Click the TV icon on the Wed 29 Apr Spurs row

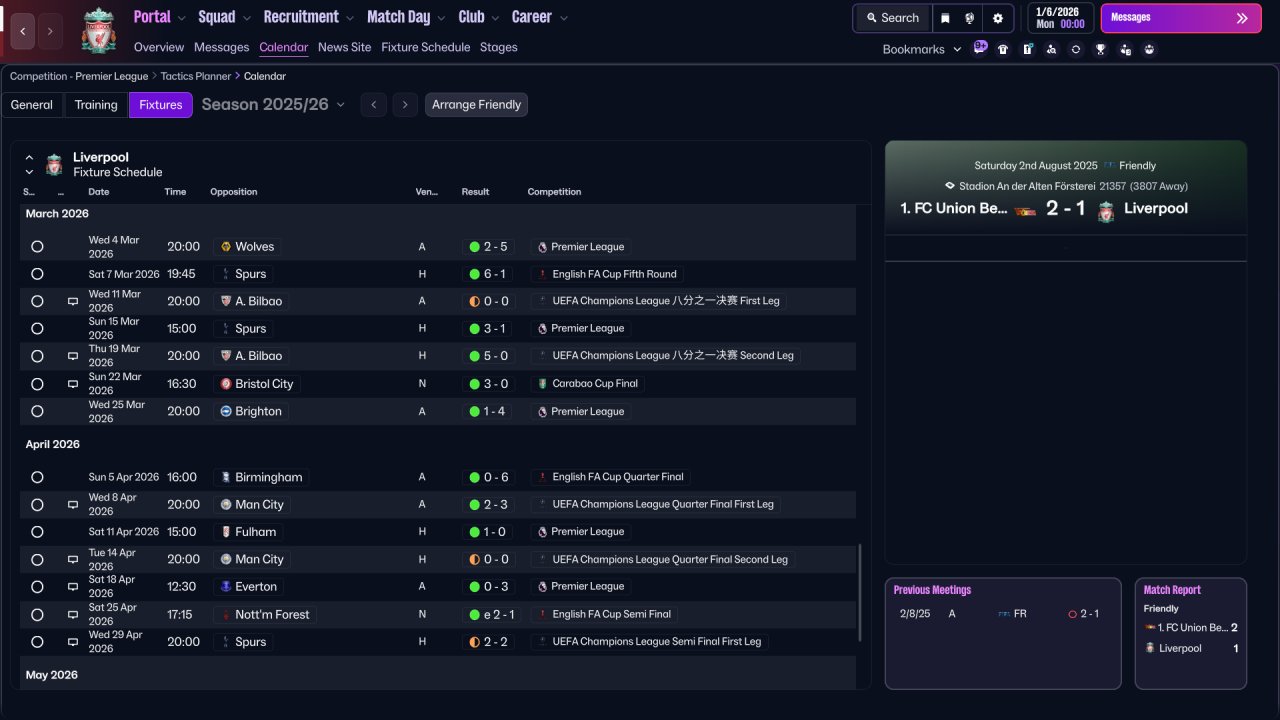[73, 642]
